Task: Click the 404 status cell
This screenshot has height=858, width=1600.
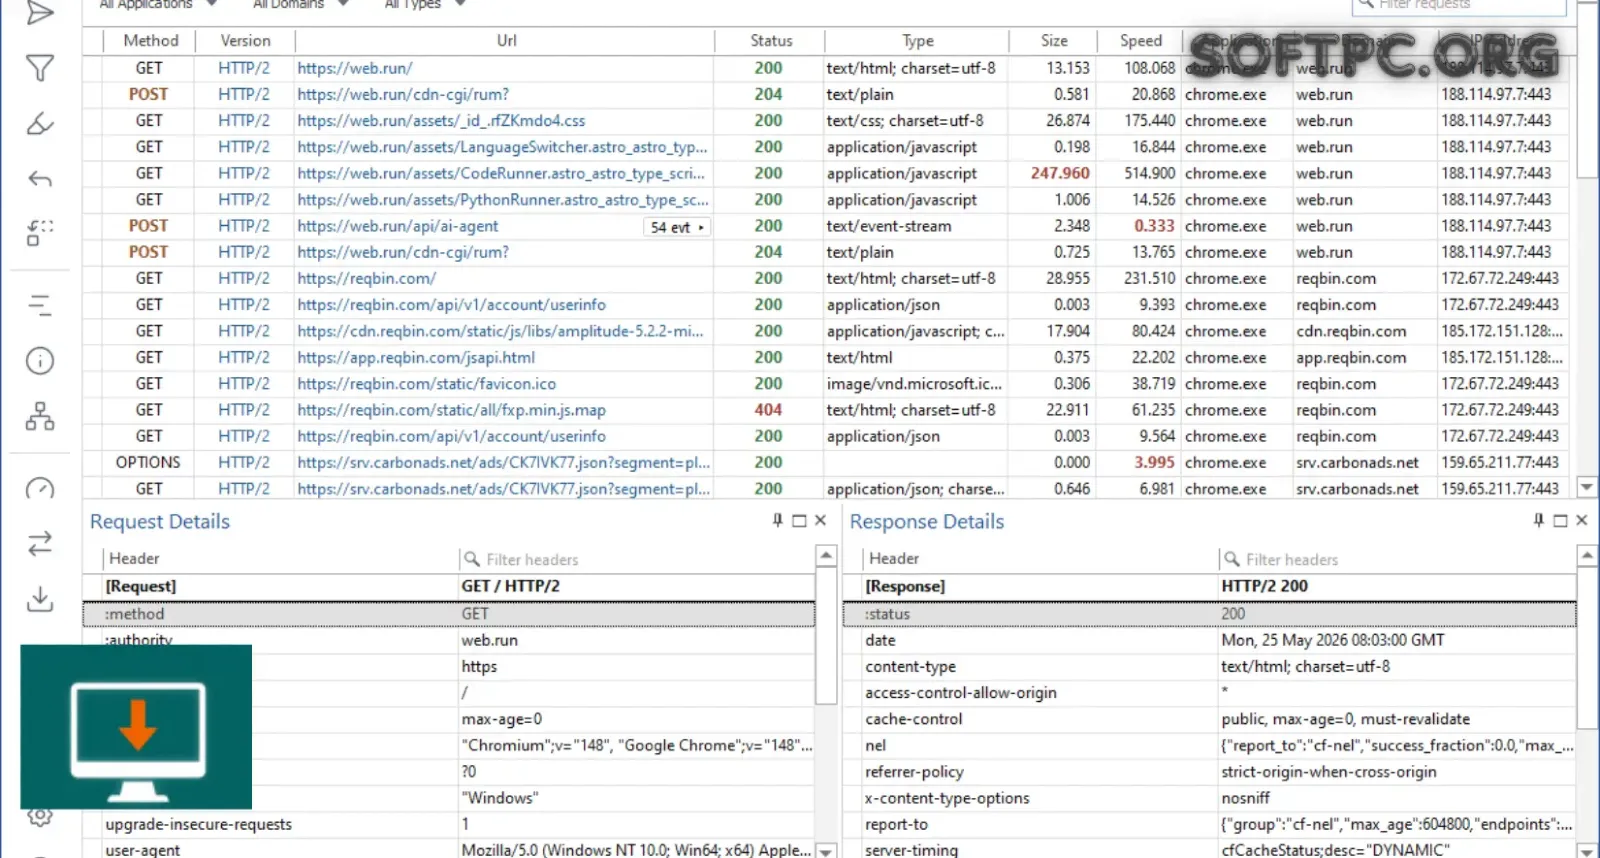Action: click(x=768, y=410)
